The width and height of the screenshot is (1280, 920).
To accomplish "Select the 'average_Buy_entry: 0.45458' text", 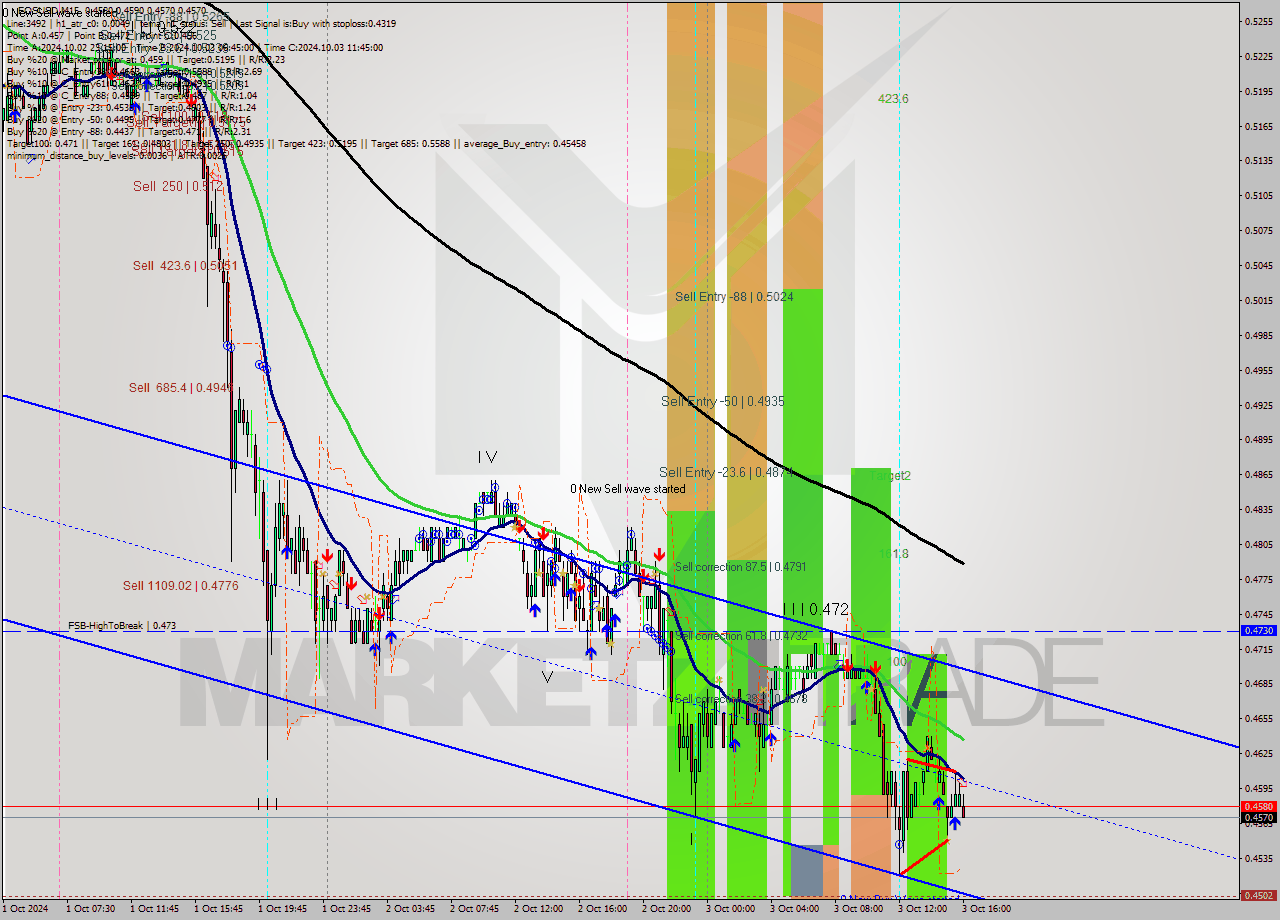I will (x=523, y=143).
